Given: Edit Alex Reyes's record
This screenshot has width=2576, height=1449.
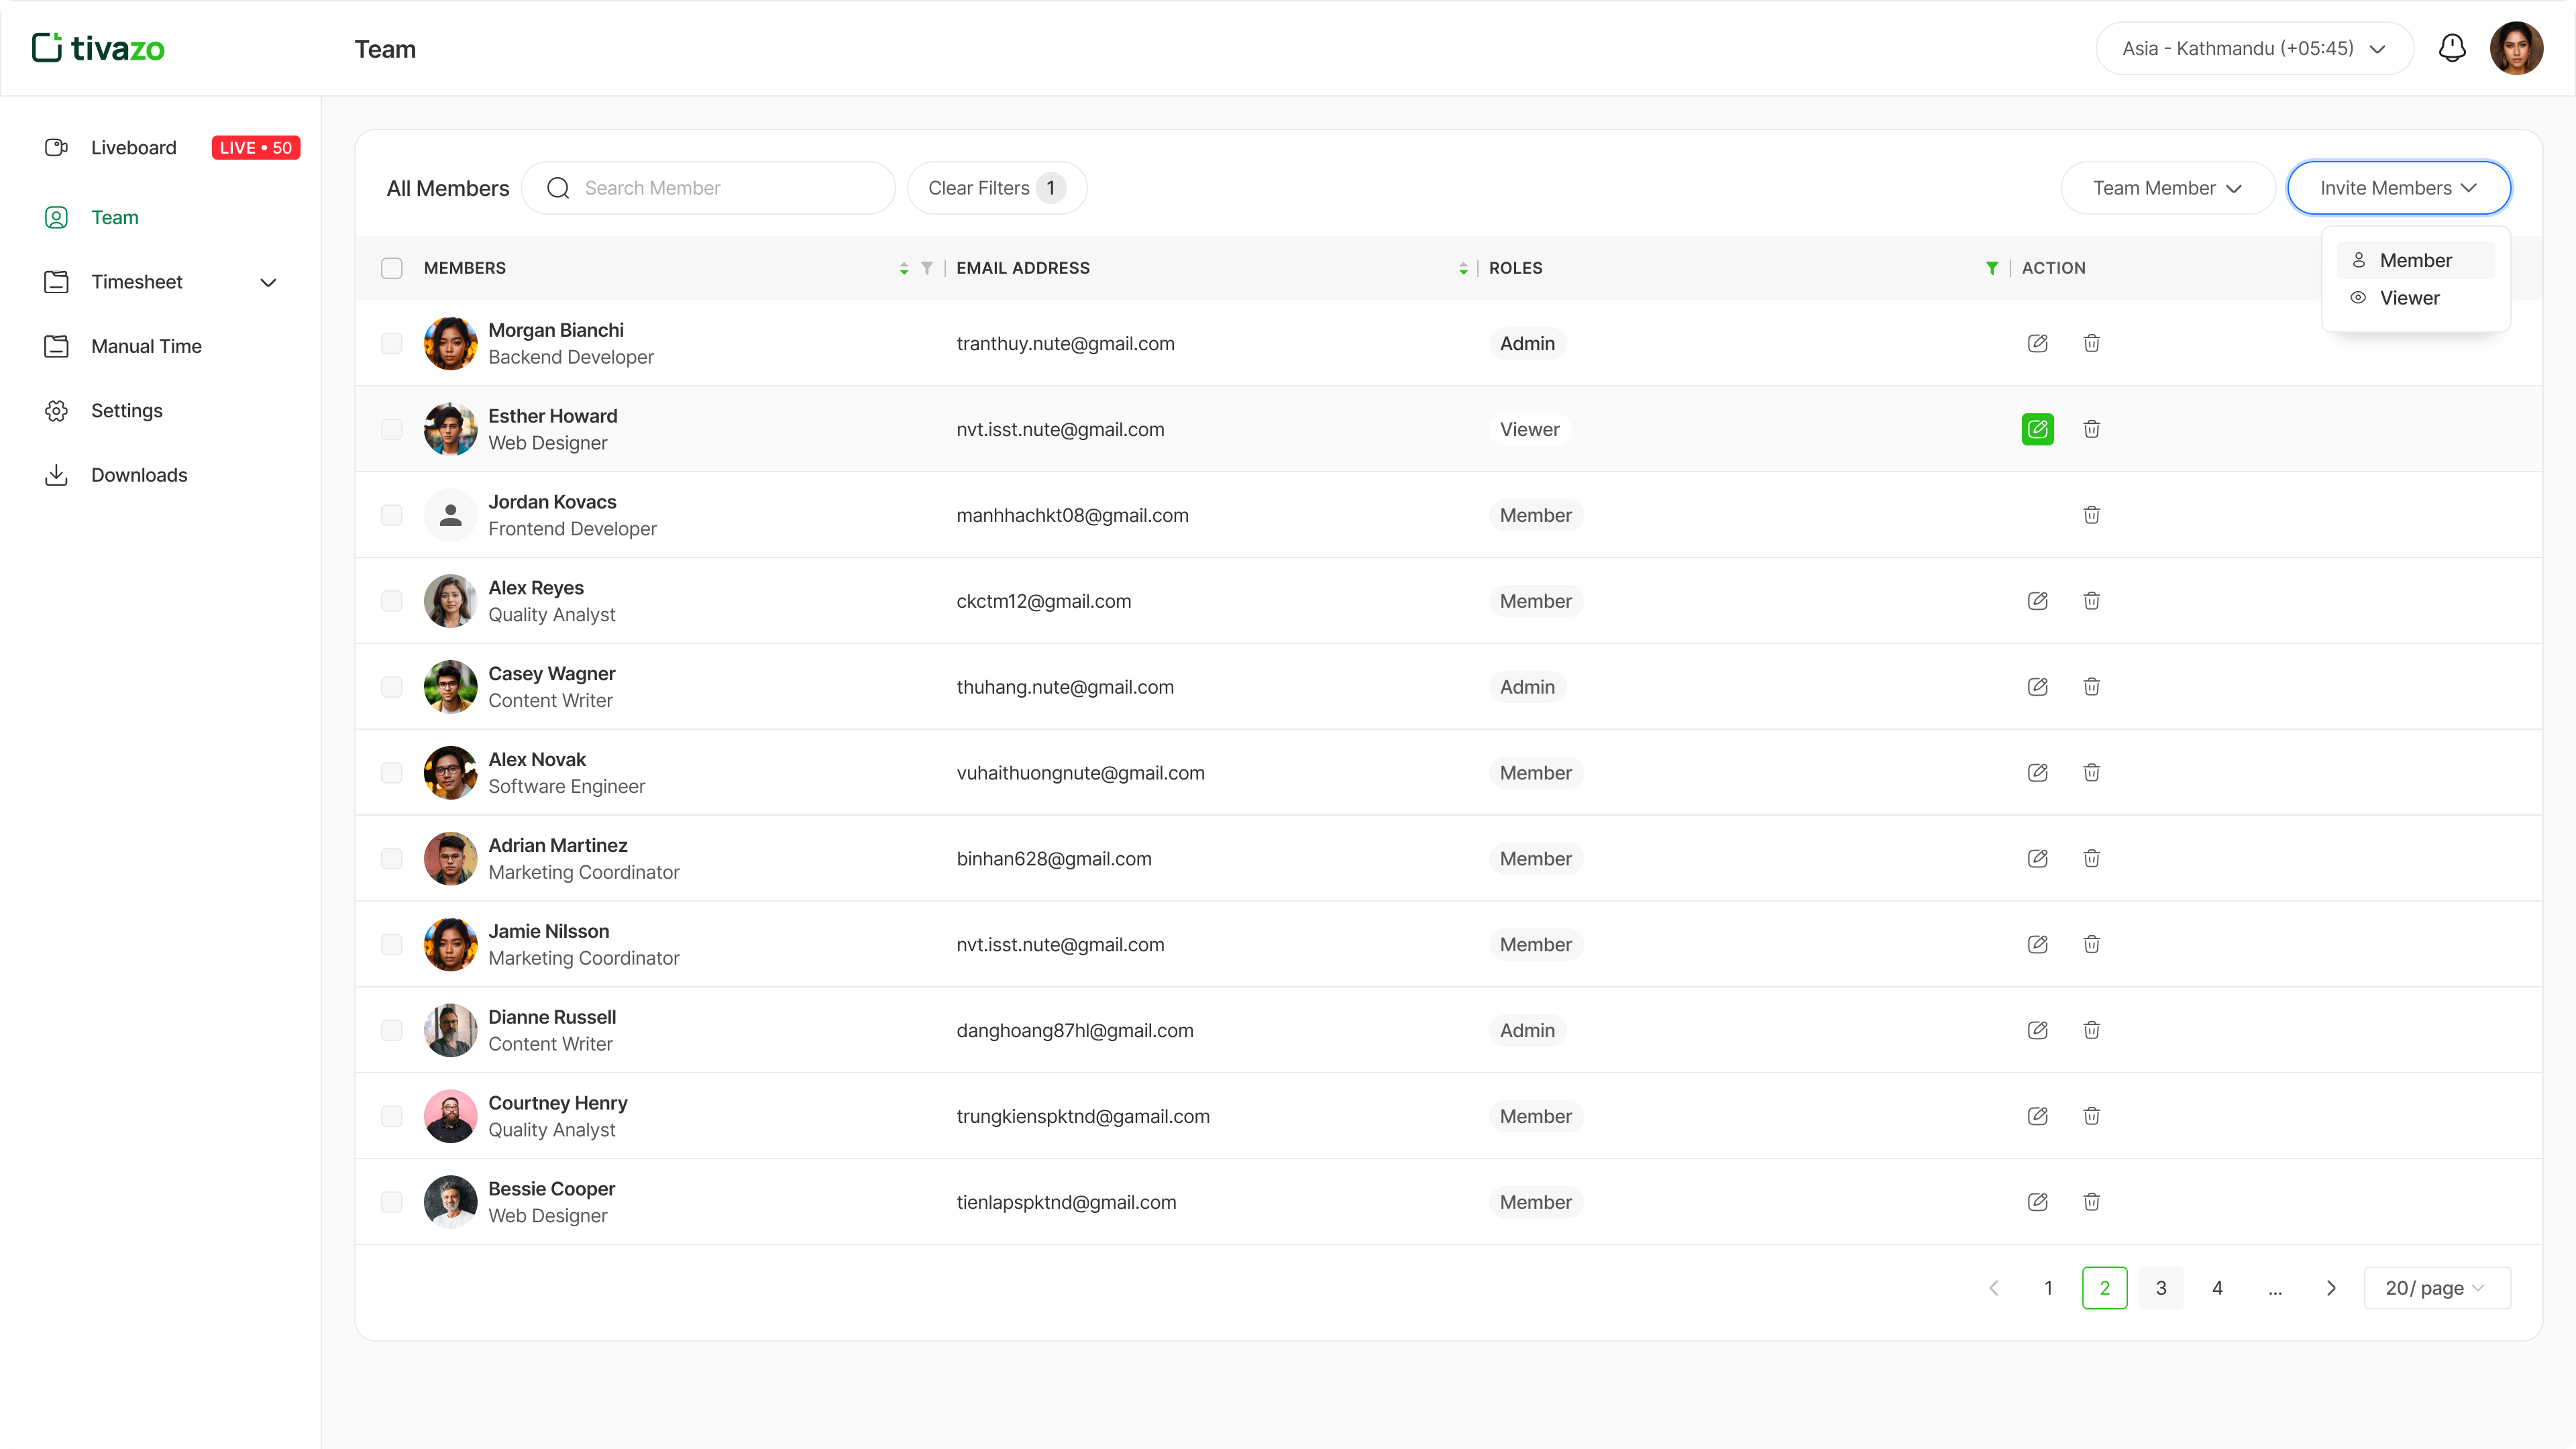Looking at the screenshot, I should click(x=2037, y=601).
